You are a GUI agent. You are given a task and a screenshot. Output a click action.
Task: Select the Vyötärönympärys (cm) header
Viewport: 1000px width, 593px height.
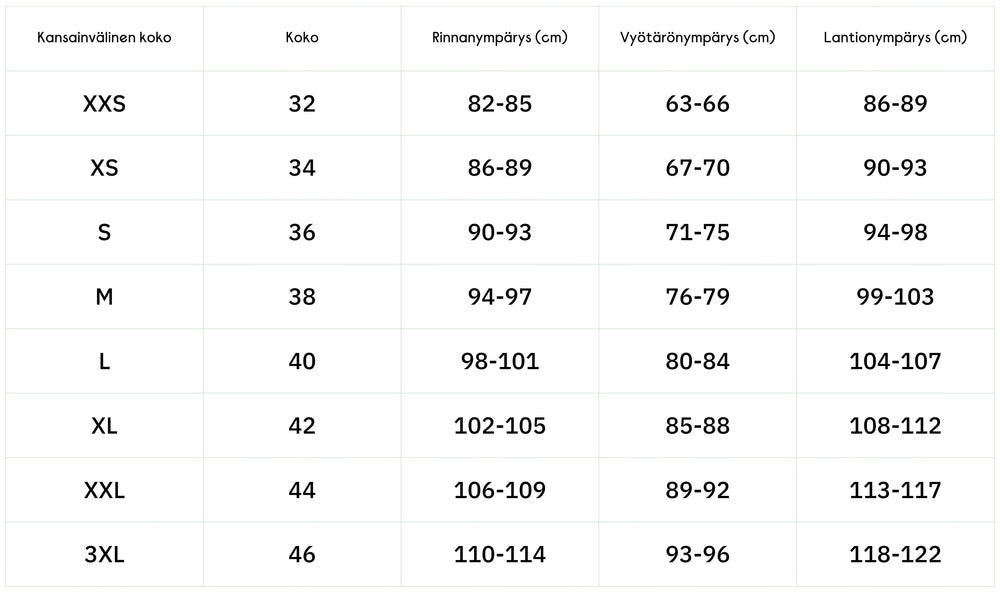point(698,38)
